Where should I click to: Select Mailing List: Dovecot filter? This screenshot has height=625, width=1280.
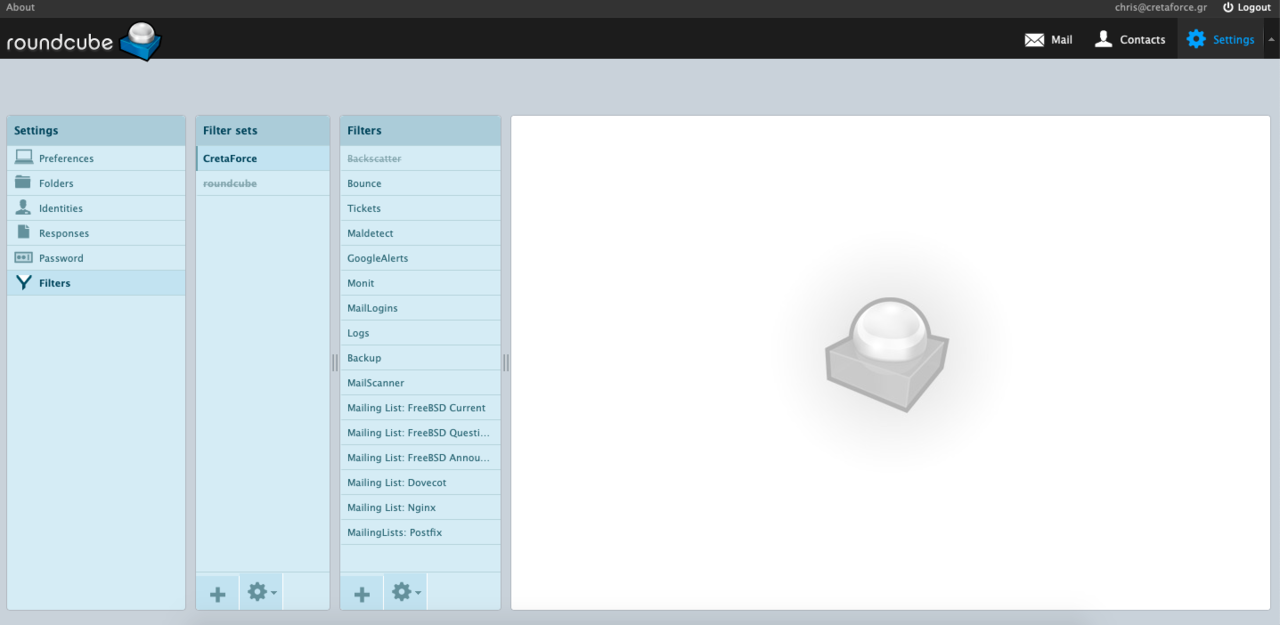pos(420,483)
